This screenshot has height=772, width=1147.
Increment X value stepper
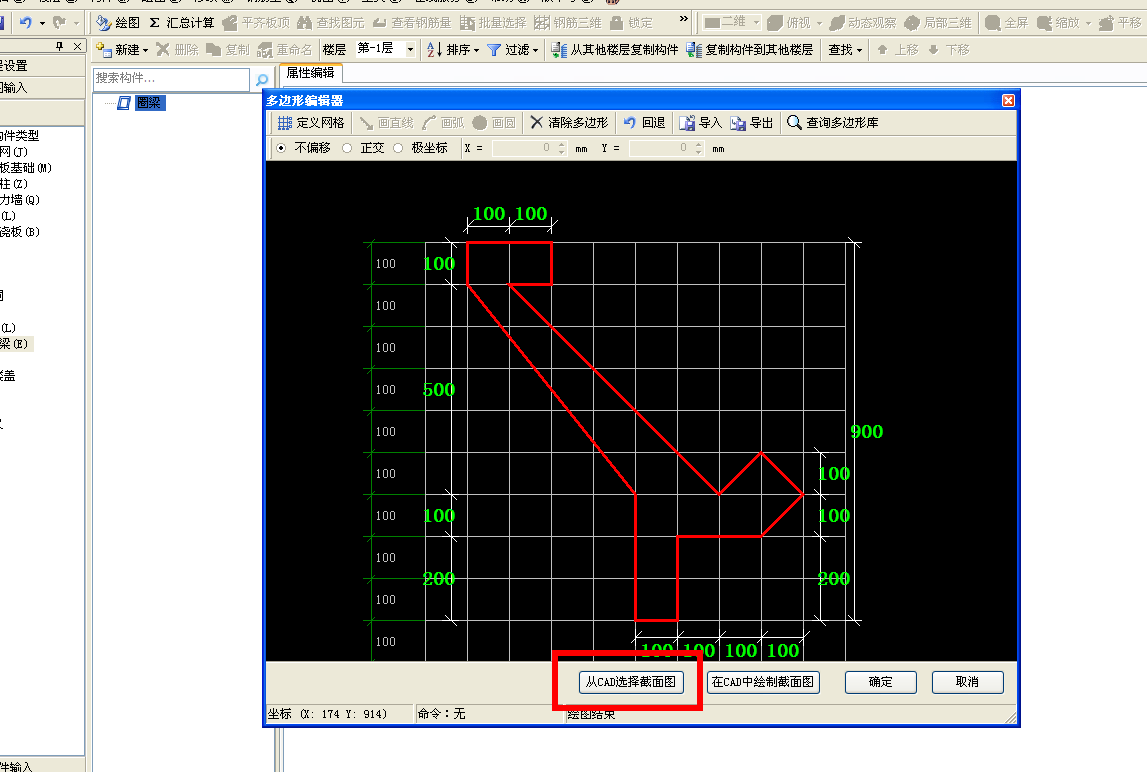coord(562,144)
